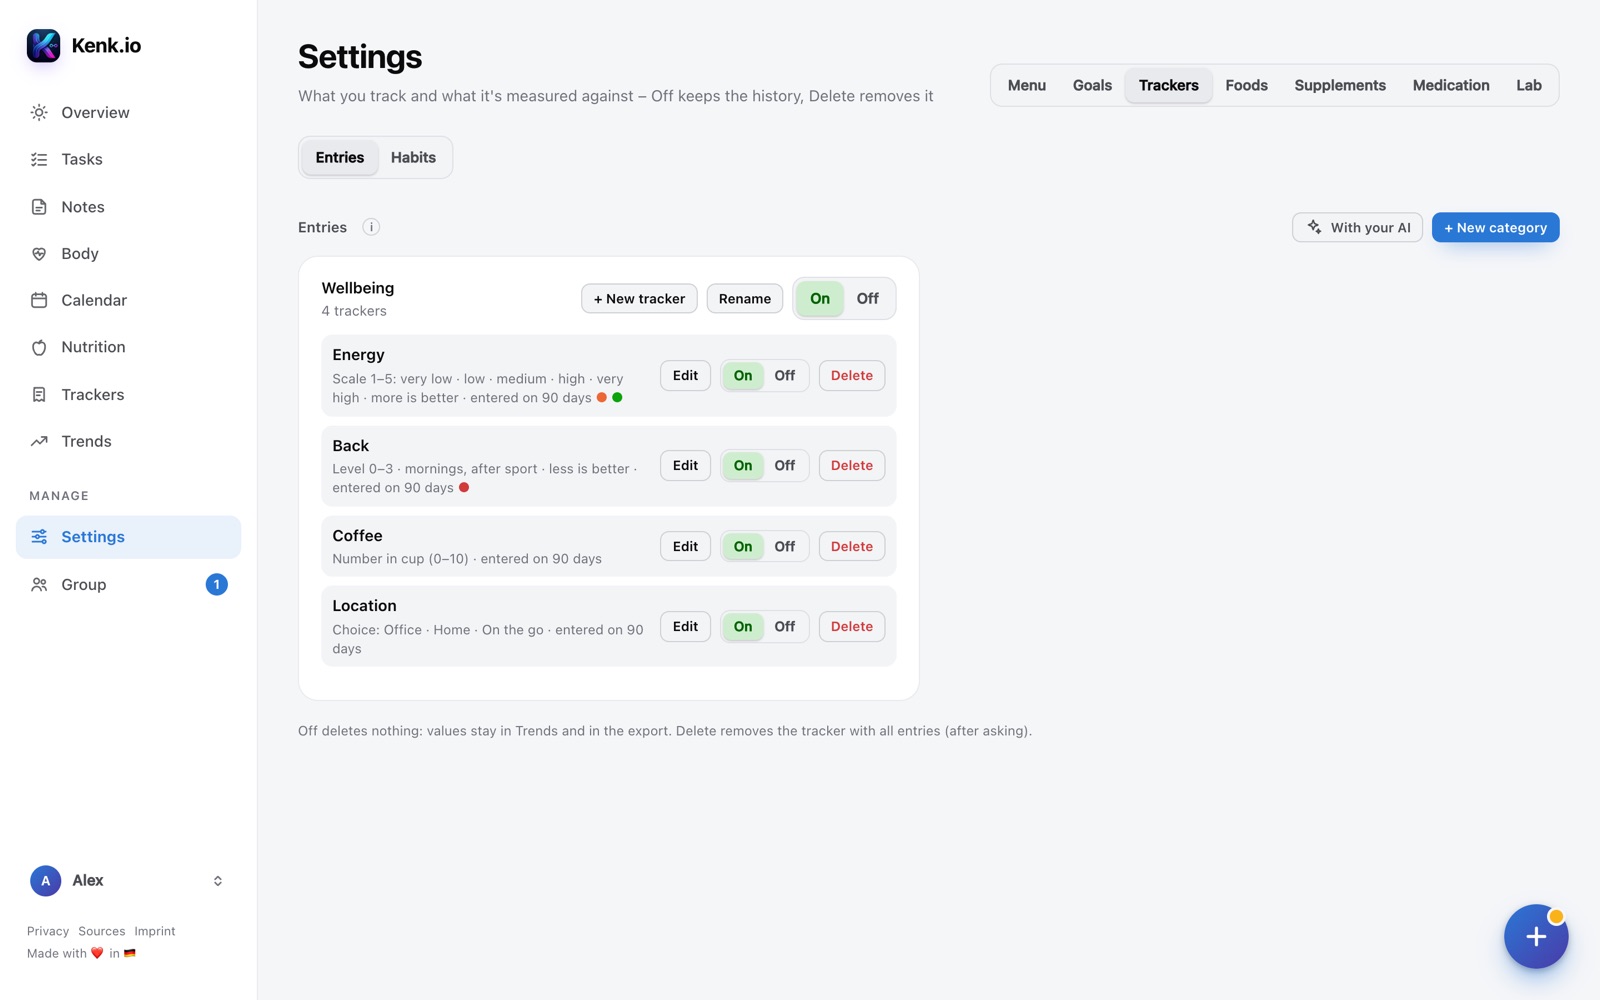Expand the Alex account switcher chevron
Screen dimensions: 1600x1000
click(x=218, y=881)
